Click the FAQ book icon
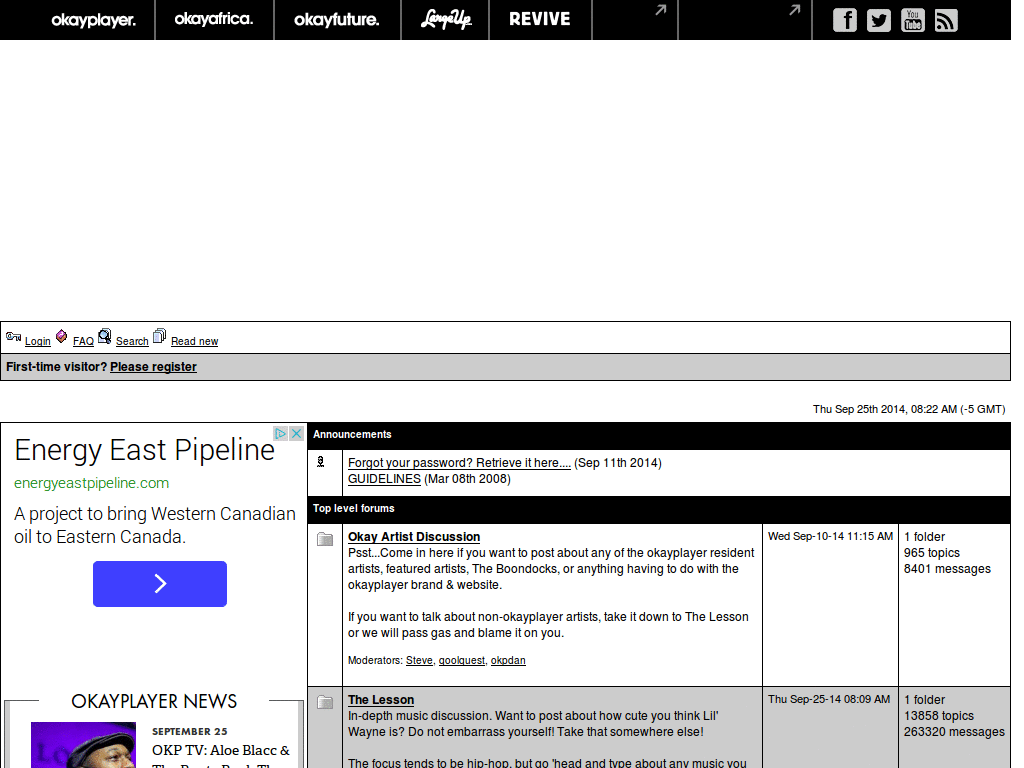 click(x=61, y=336)
